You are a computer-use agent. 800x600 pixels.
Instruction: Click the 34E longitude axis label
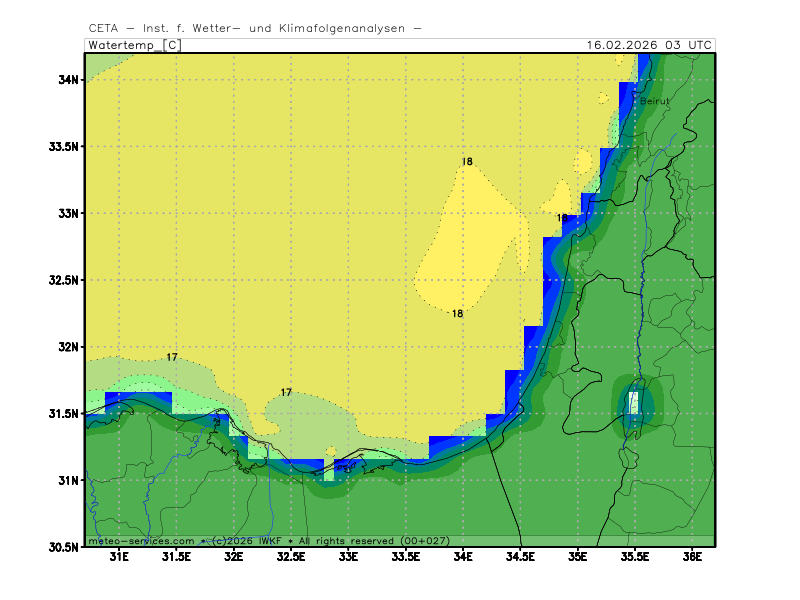463,556
